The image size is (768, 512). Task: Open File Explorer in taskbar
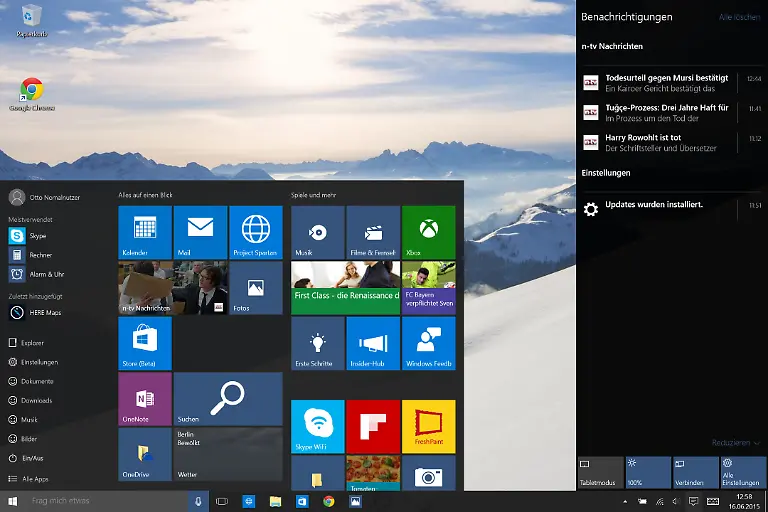(x=275, y=501)
